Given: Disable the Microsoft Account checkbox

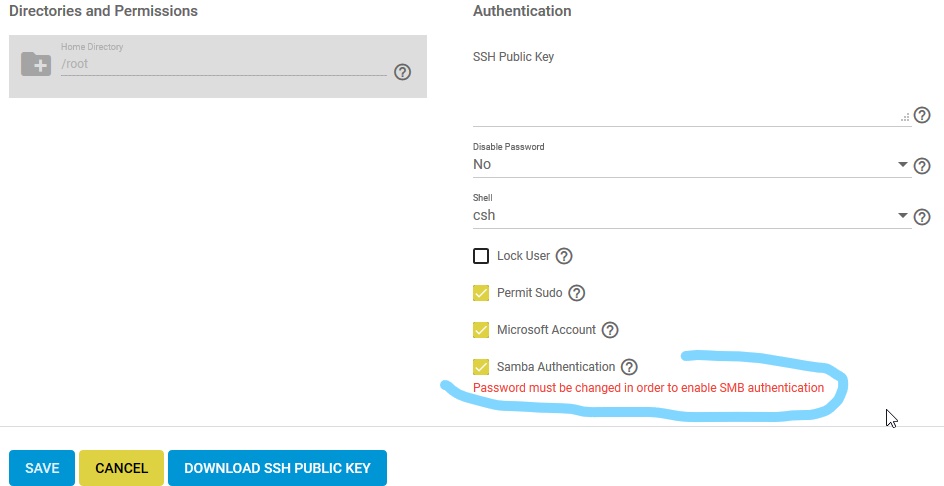Looking at the screenshot, I should click(481, 330).
